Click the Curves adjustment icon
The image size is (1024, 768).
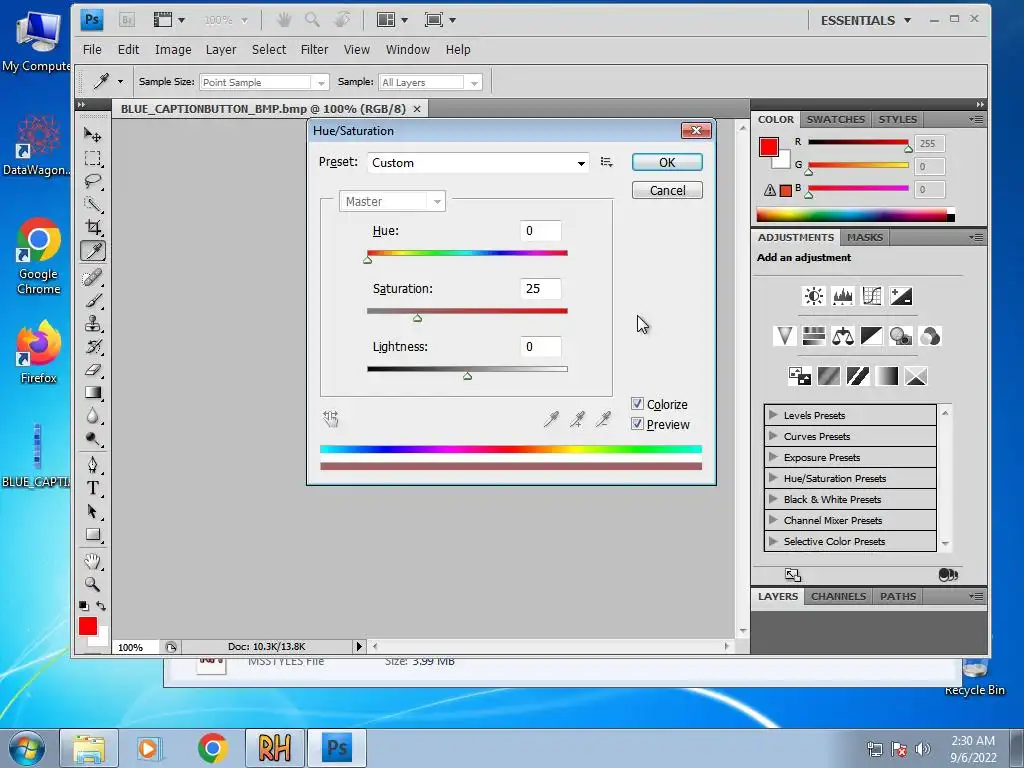click(x=872, y=296)
